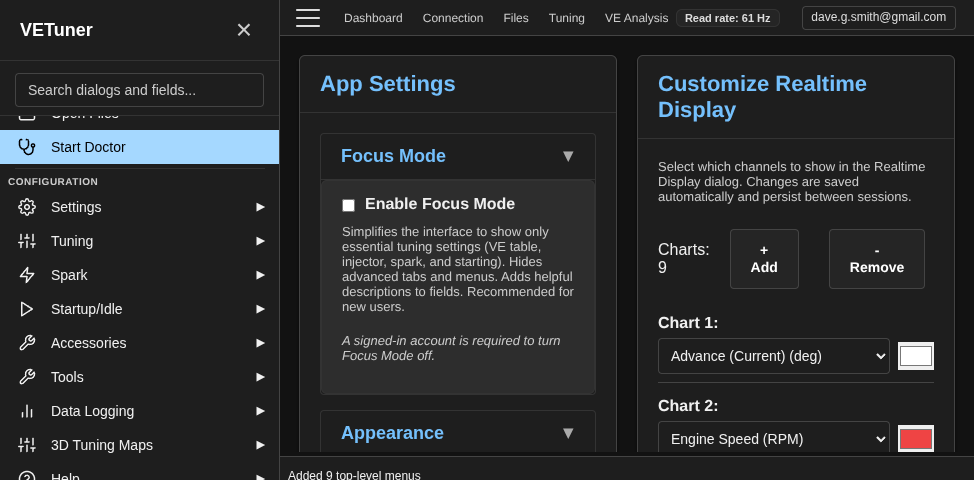Pick the red color swatch for Chart 2
Image resolution: width=974 pixels, height=480 pixels.
point(916,439)
